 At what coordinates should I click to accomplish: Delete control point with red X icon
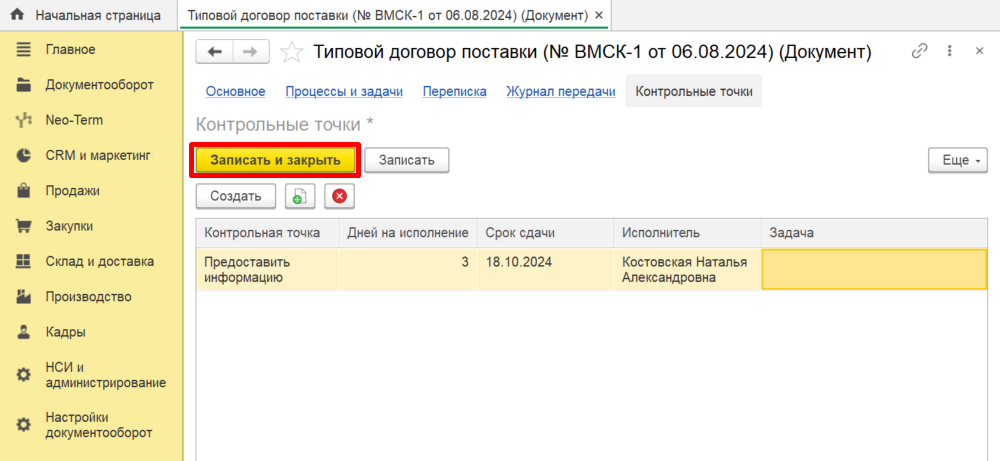339,196
